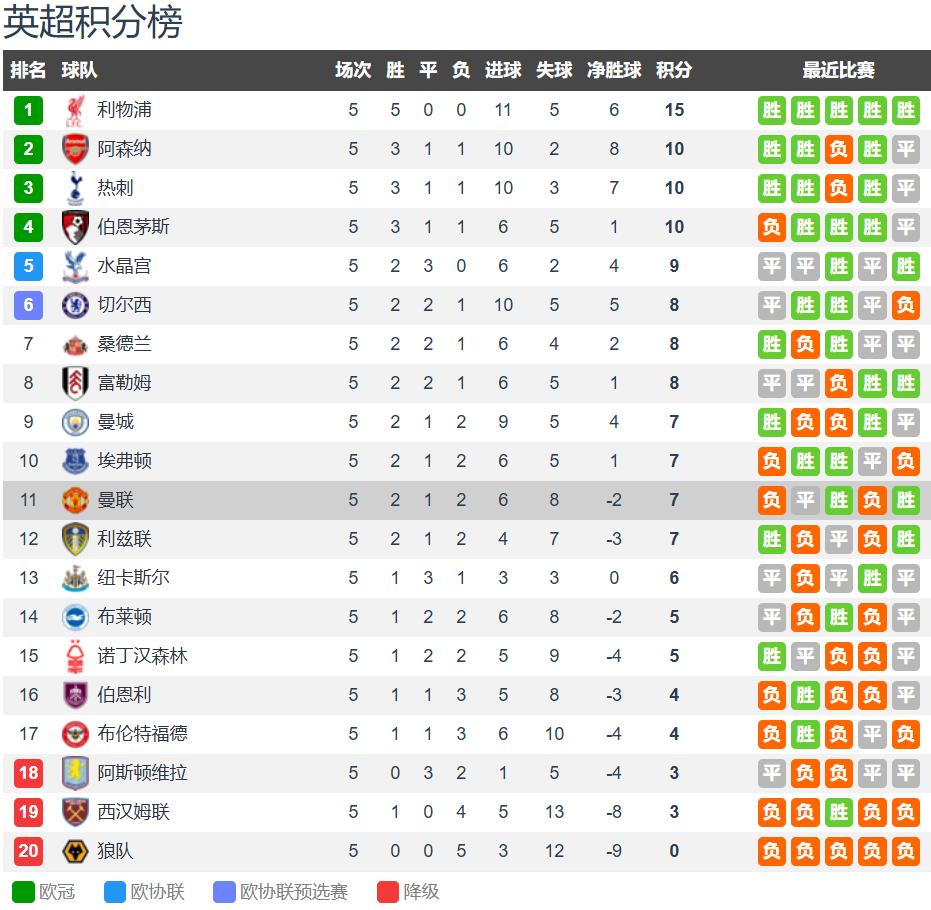Click the 进球 column header
Image resolution: width=931 pixels, height=910 pixels.
click(503, 71)
